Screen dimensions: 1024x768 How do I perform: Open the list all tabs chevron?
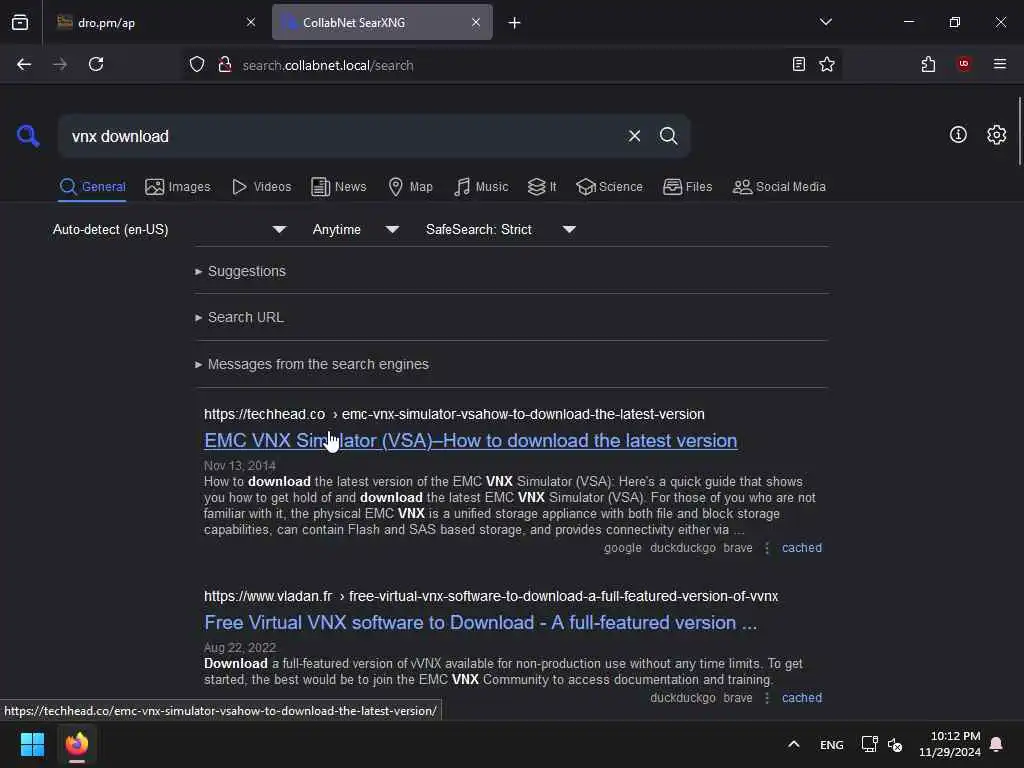tap(825, 22)
